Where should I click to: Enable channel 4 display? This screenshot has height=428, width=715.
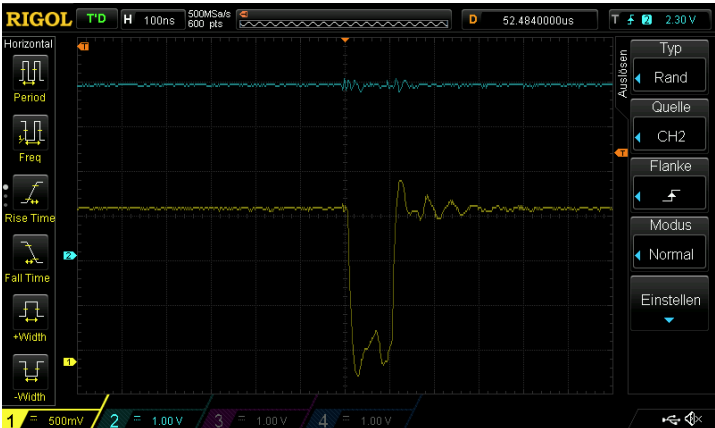[x=360, y=419]
